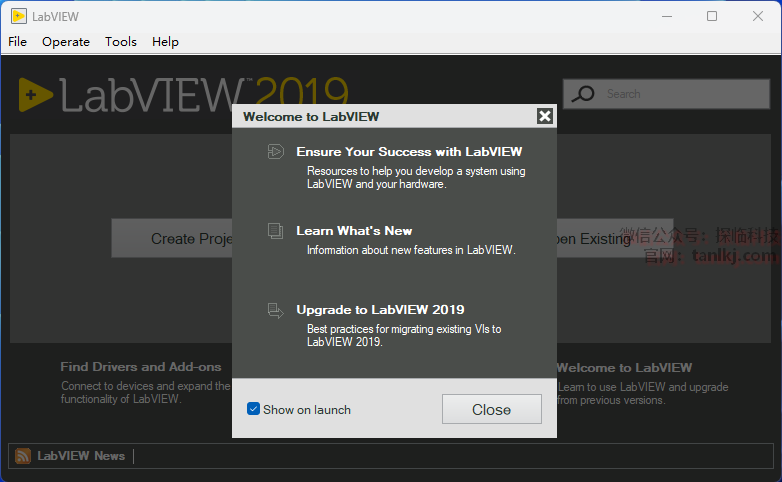Click the LabVIEW News label
Screen dimensions: 782x482
click(x=81, y=456)
